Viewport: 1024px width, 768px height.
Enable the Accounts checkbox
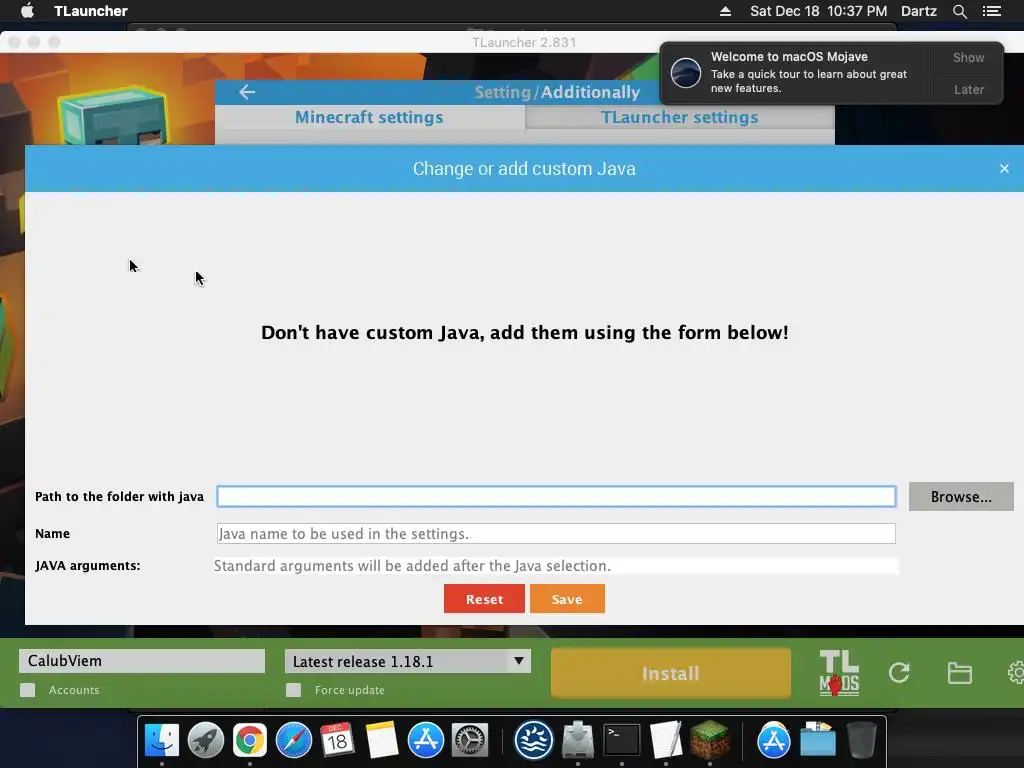point(27,690)
